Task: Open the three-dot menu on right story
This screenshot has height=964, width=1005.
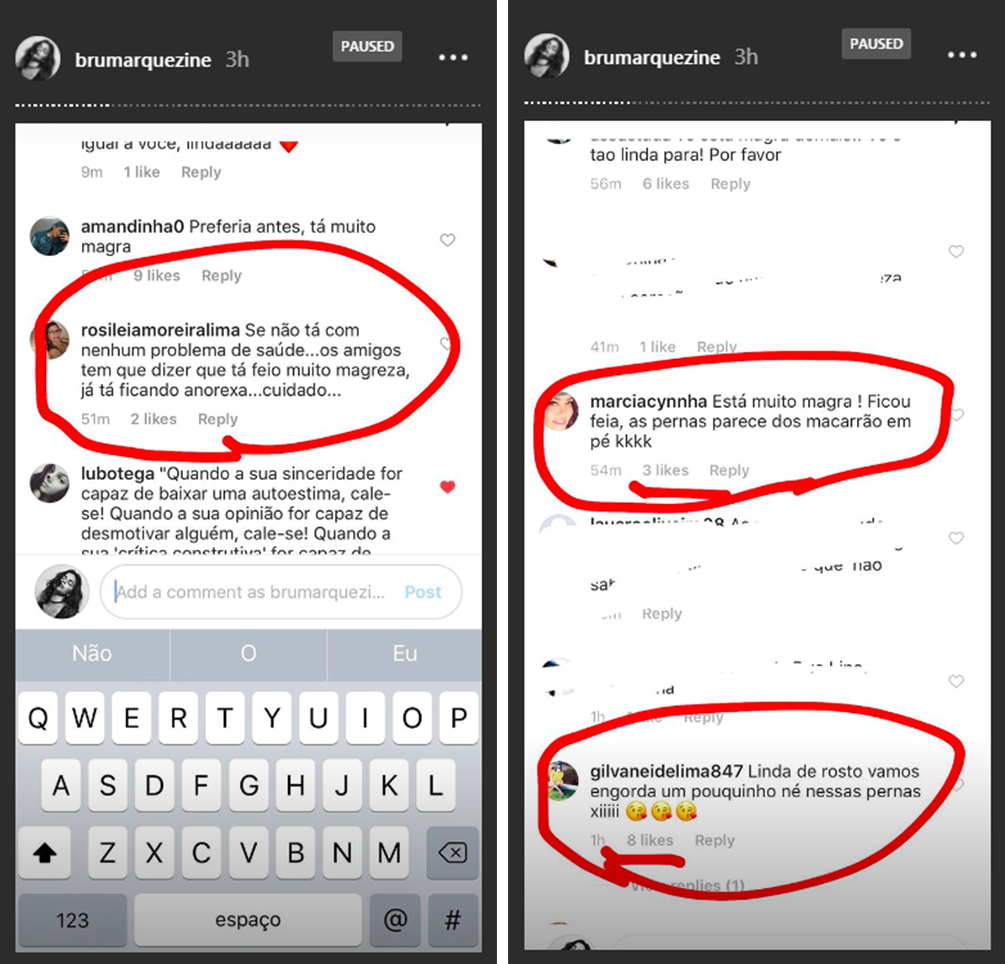Action: pos(962,55)
